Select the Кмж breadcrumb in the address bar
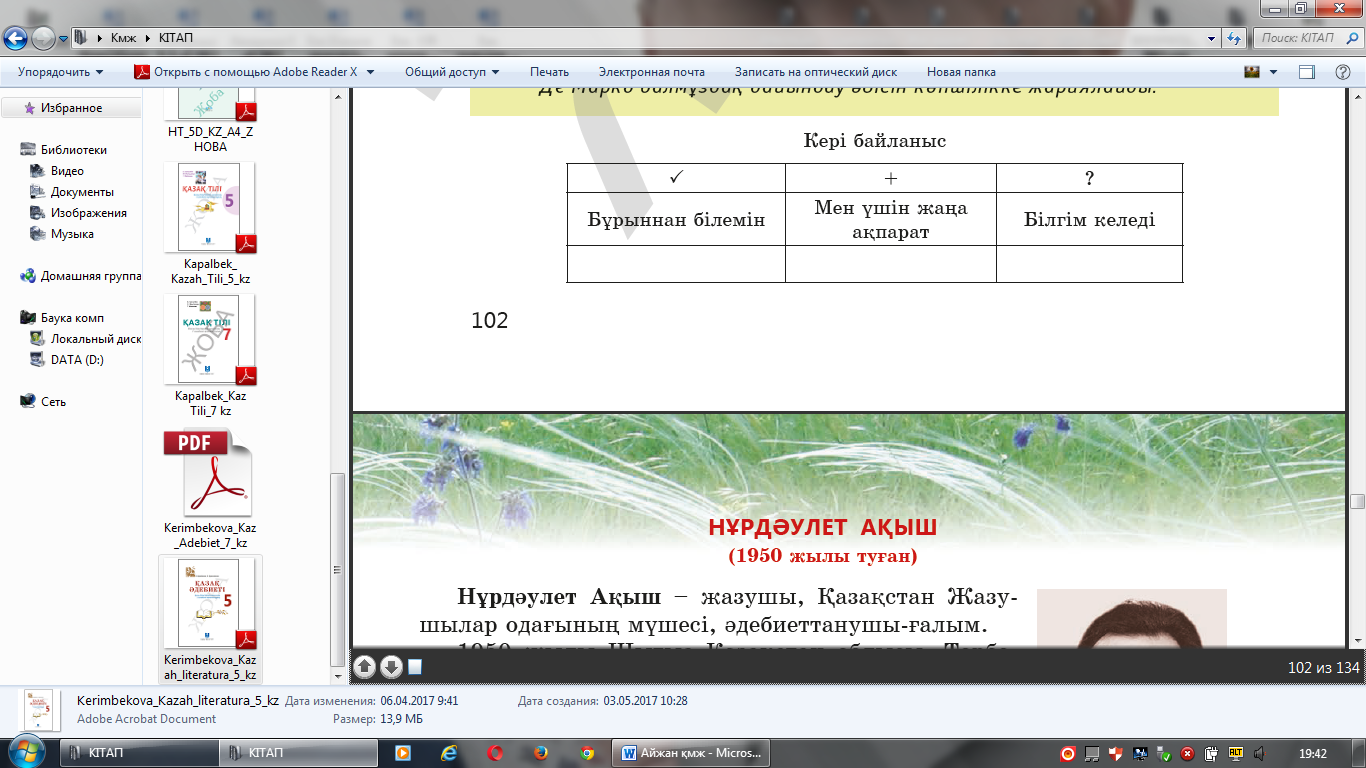The height and width of the screenshot is (768, 1366). click(x=124, y=38)
